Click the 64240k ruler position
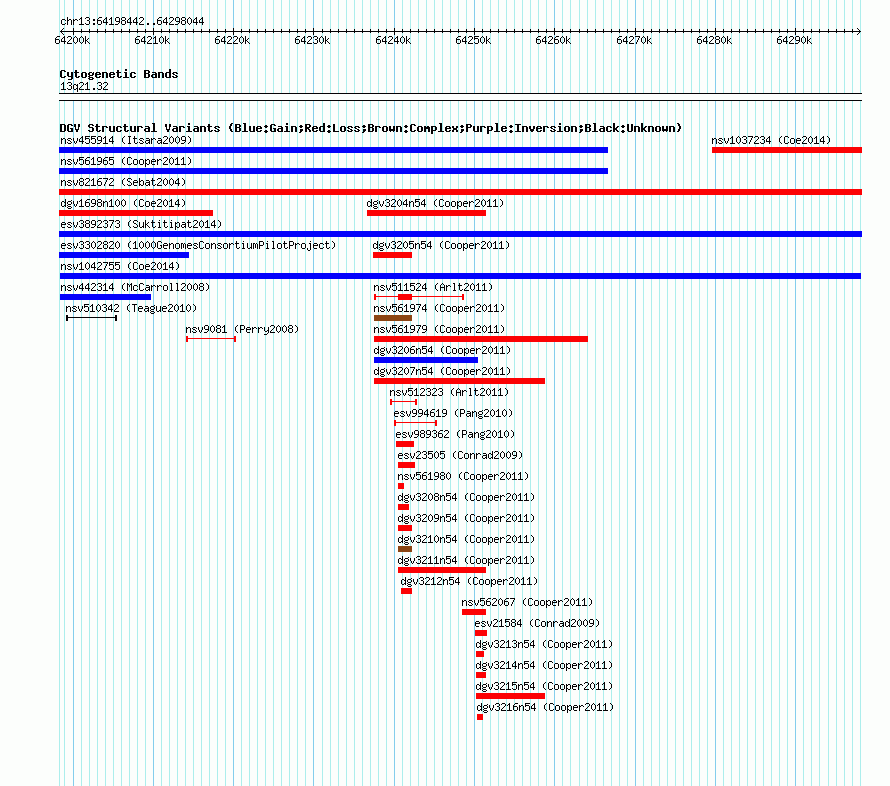890x786 pixels. click(393, 40)
